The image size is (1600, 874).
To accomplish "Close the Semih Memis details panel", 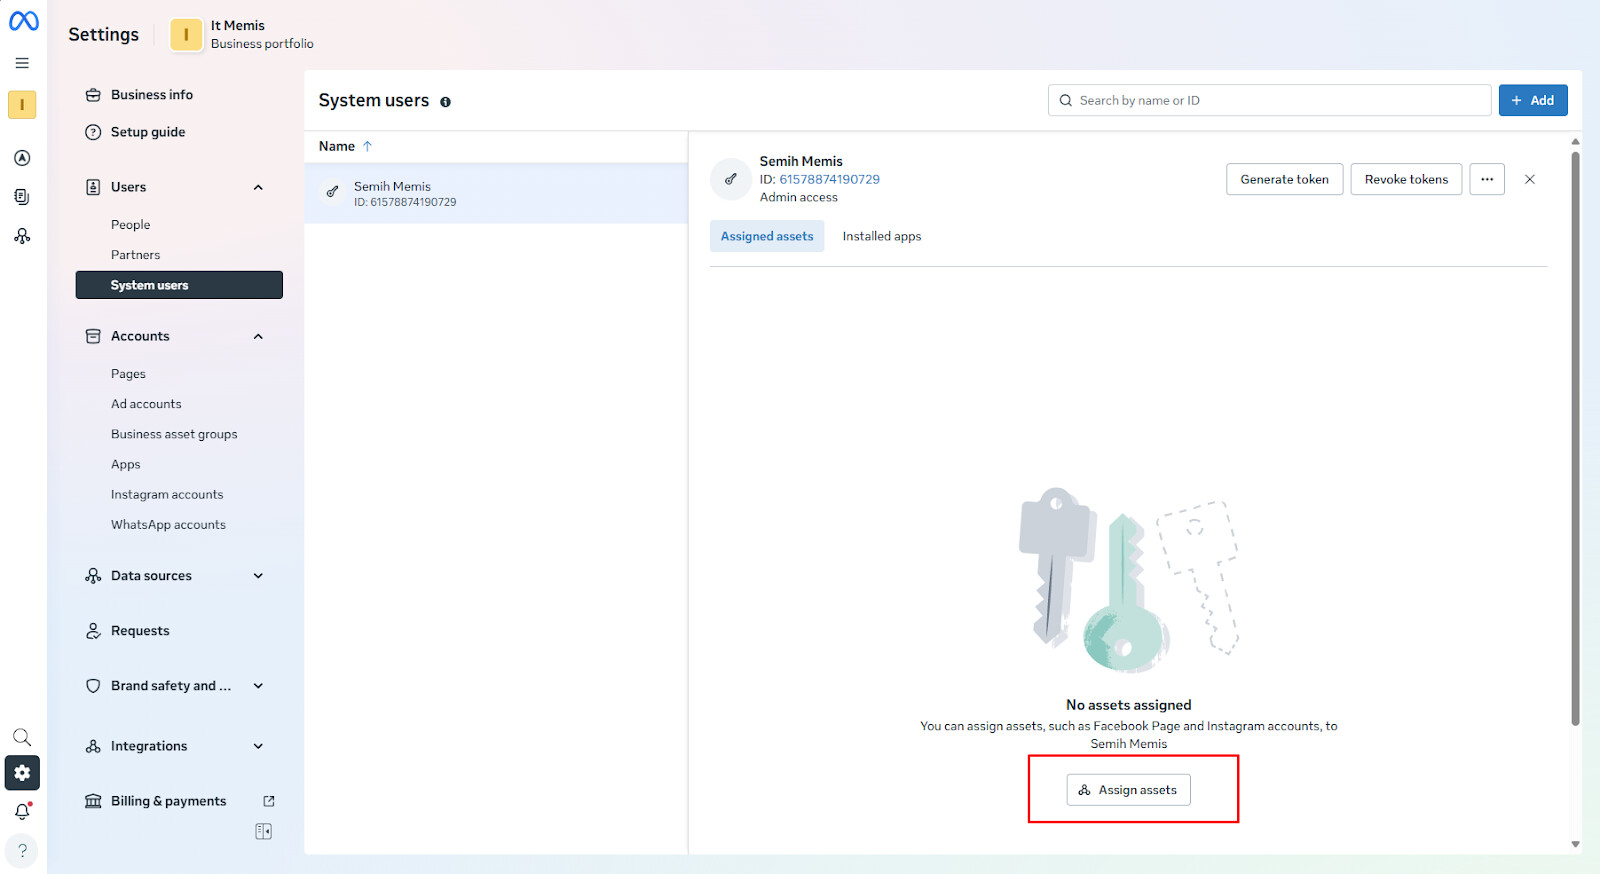I will [x=1529, y=180].
